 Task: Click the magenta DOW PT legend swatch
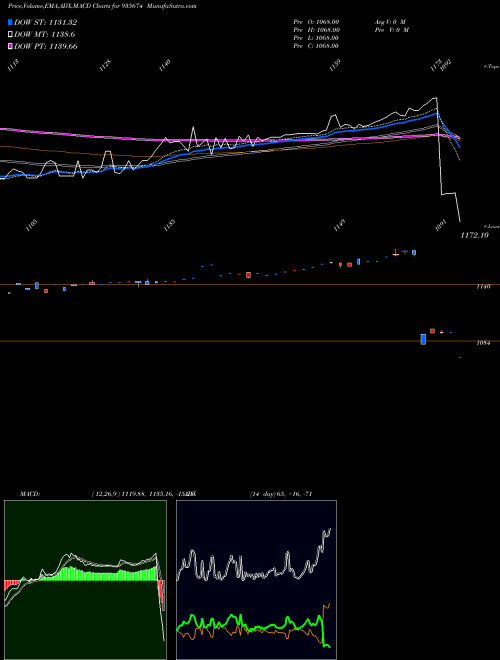10,46
